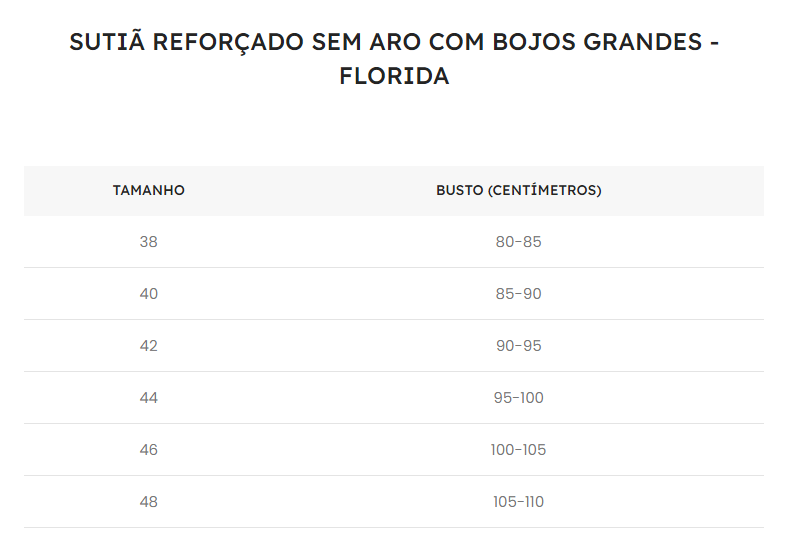Click size 40 in the table
The height and width of the screenshot is (551, 787).
pyautogui.click(x=149, y=294)
